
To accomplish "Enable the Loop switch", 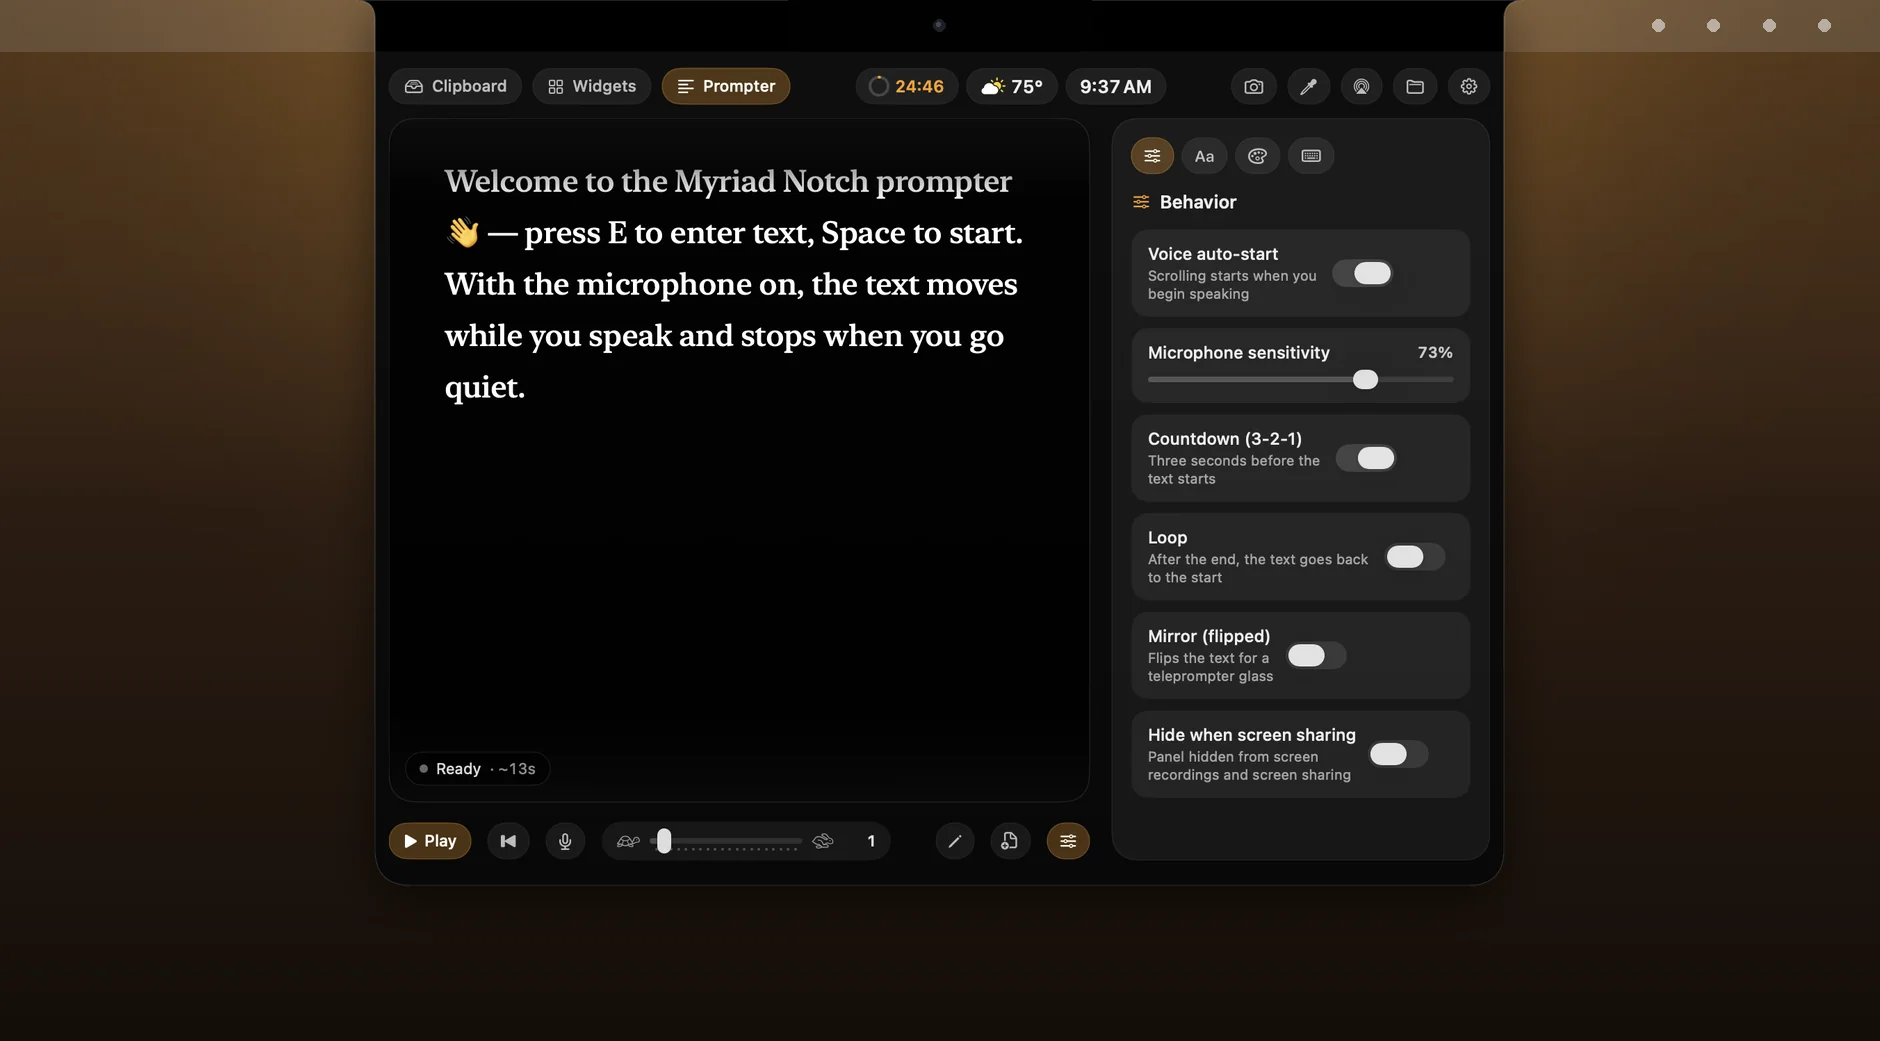I will click(x=1415, y=557).
